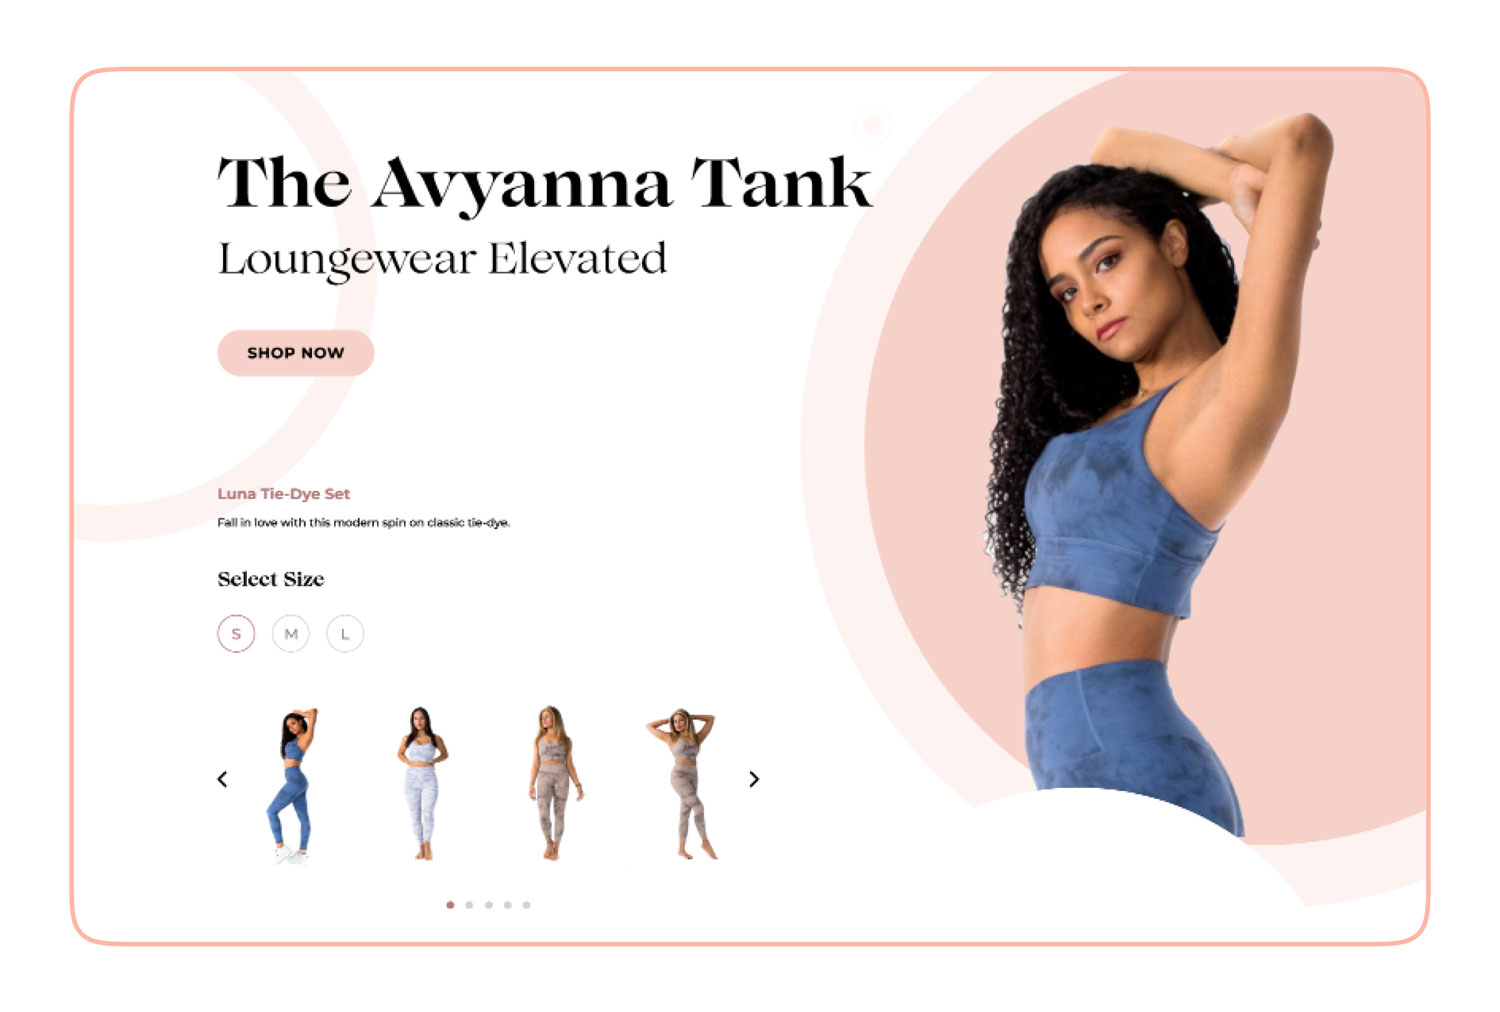Click the Select Size label
Viewport: 1500px width, 1012px height.
(271, 579)
